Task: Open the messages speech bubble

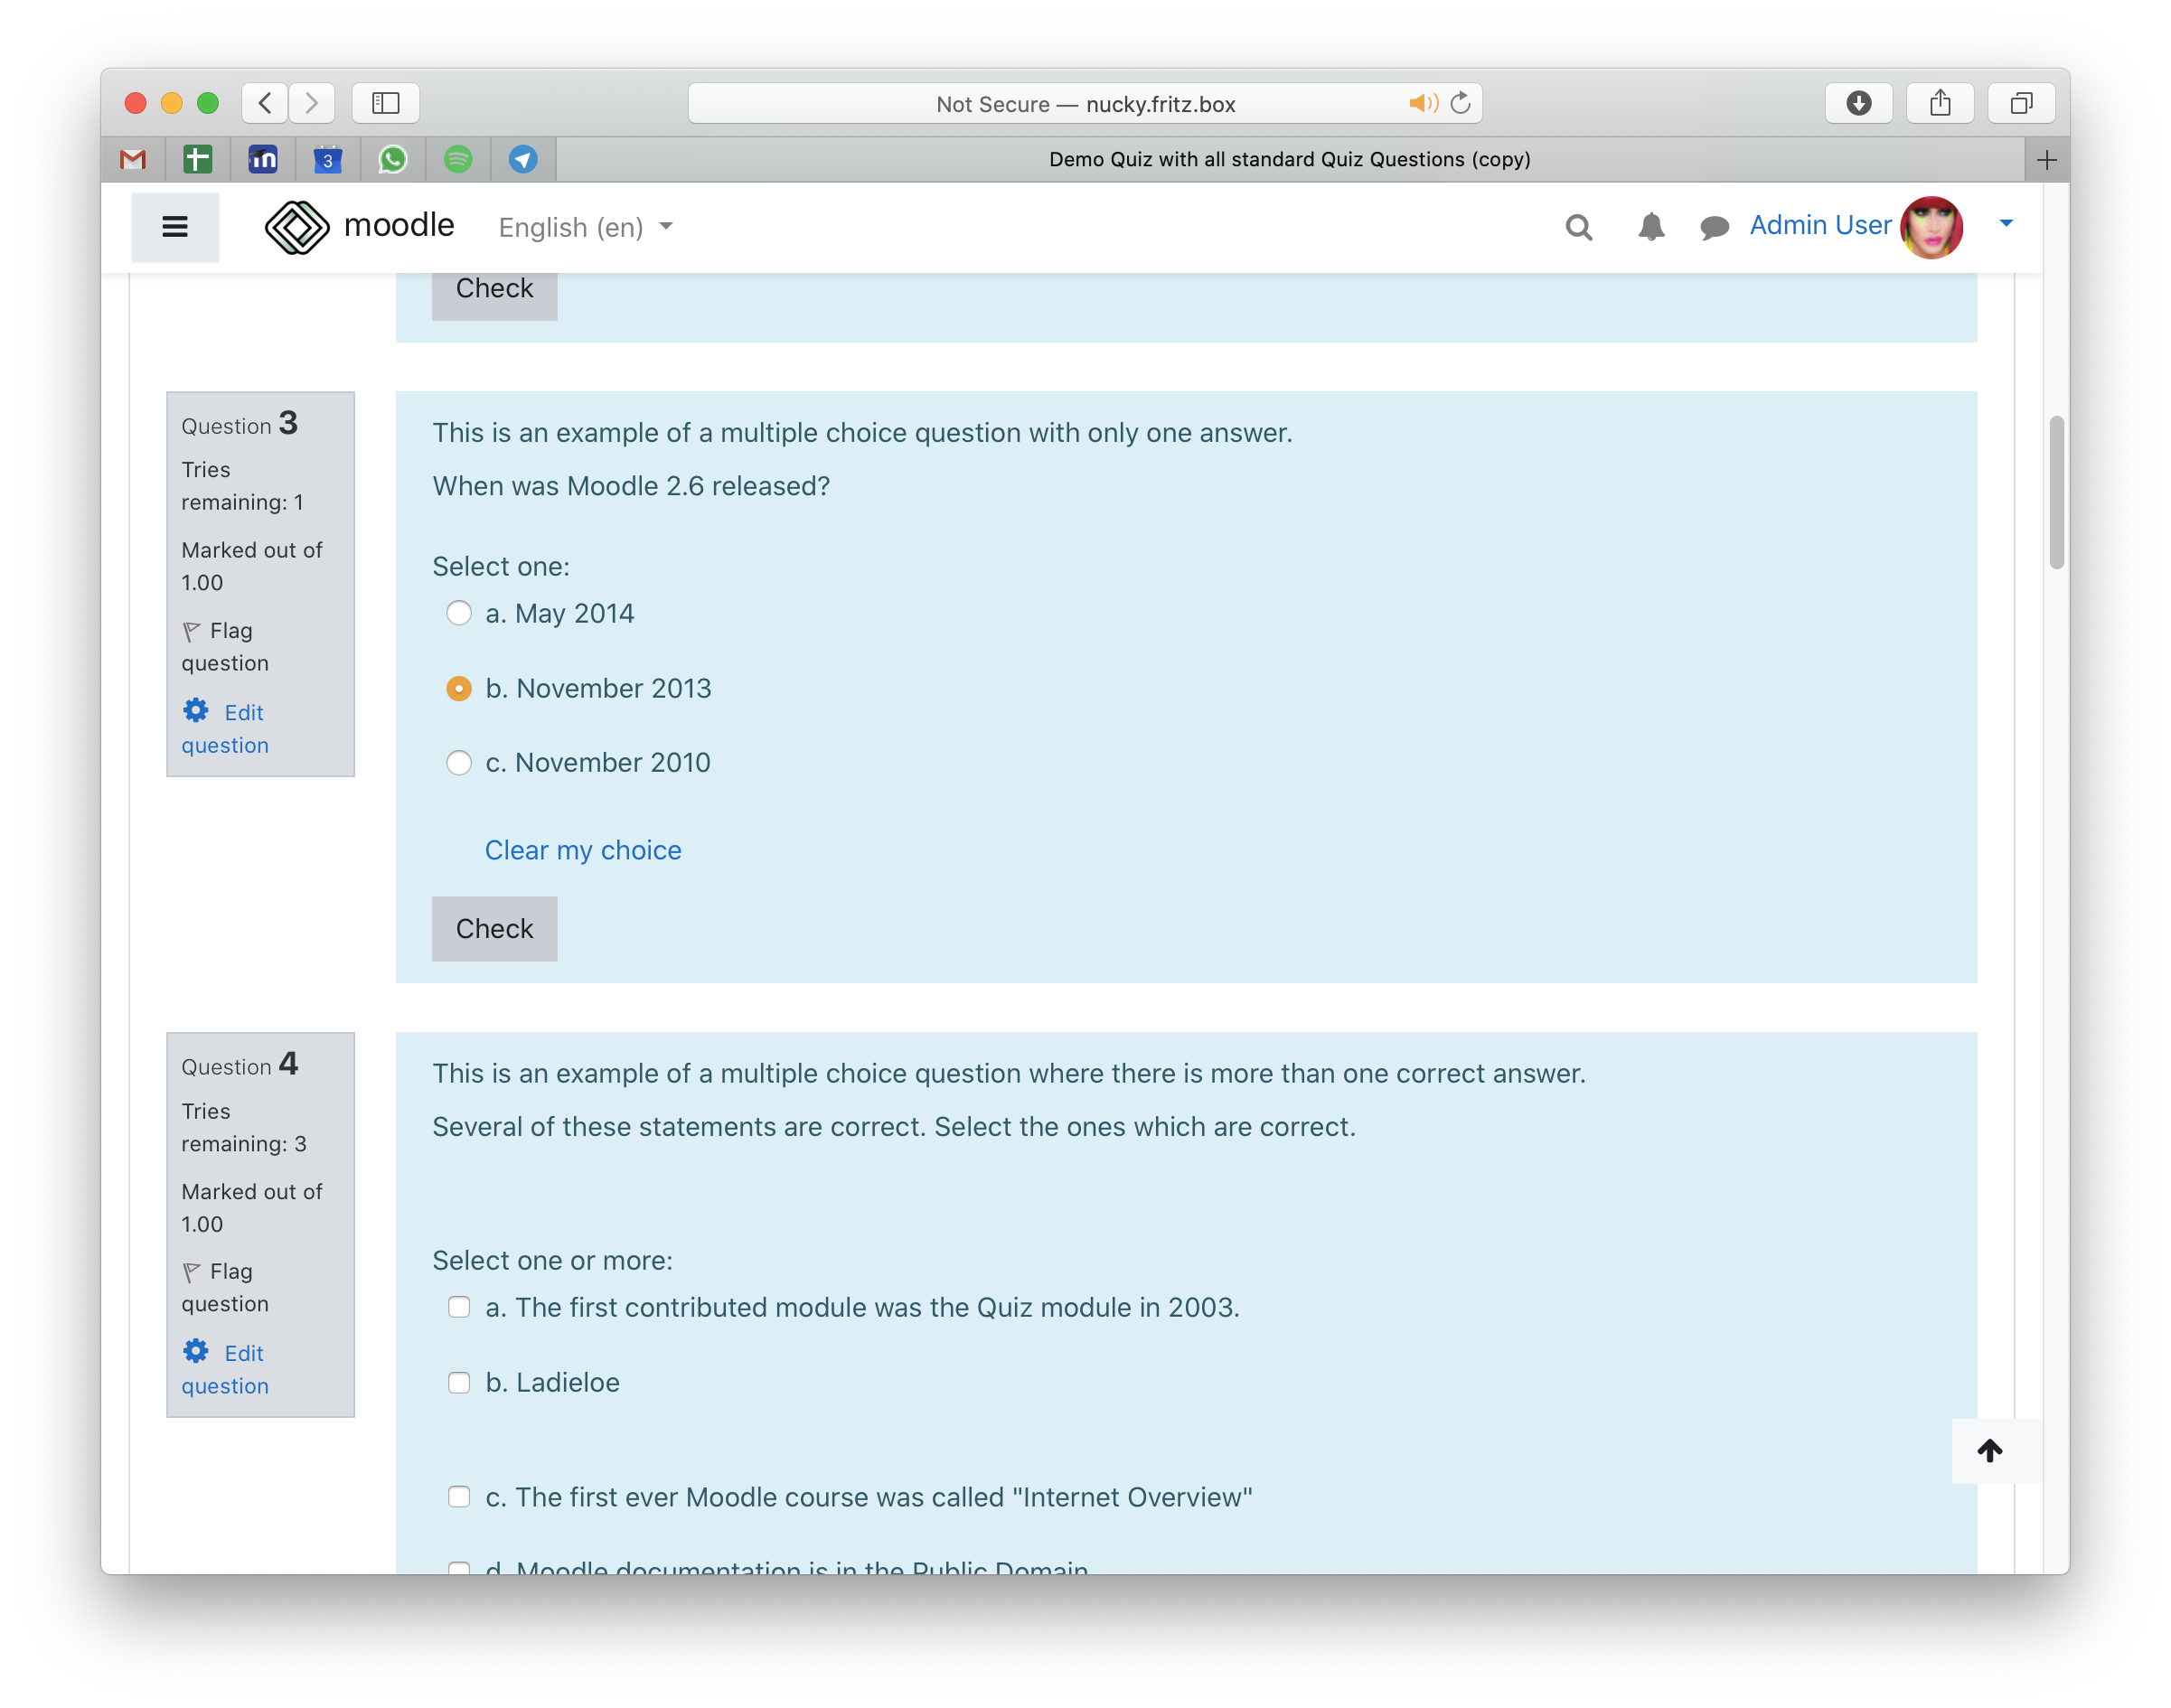Action: click(1715, 228)
